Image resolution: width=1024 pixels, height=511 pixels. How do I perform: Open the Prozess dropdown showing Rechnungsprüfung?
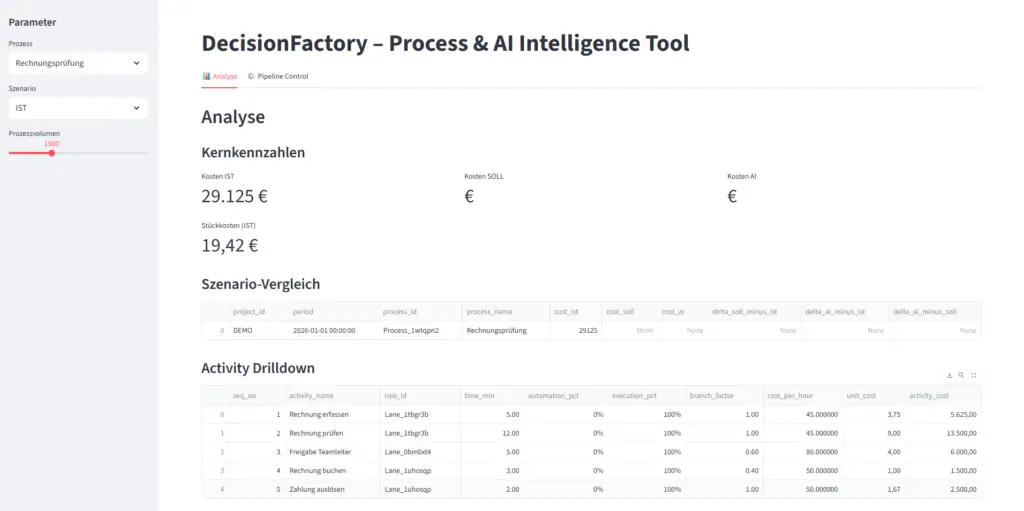pos(78,63)
